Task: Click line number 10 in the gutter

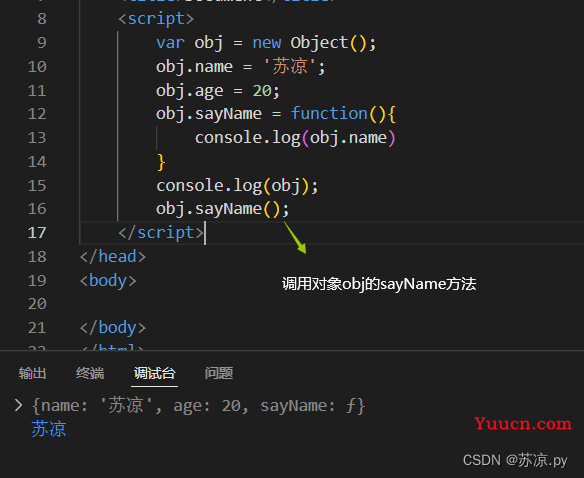Action: coord(37,67)
